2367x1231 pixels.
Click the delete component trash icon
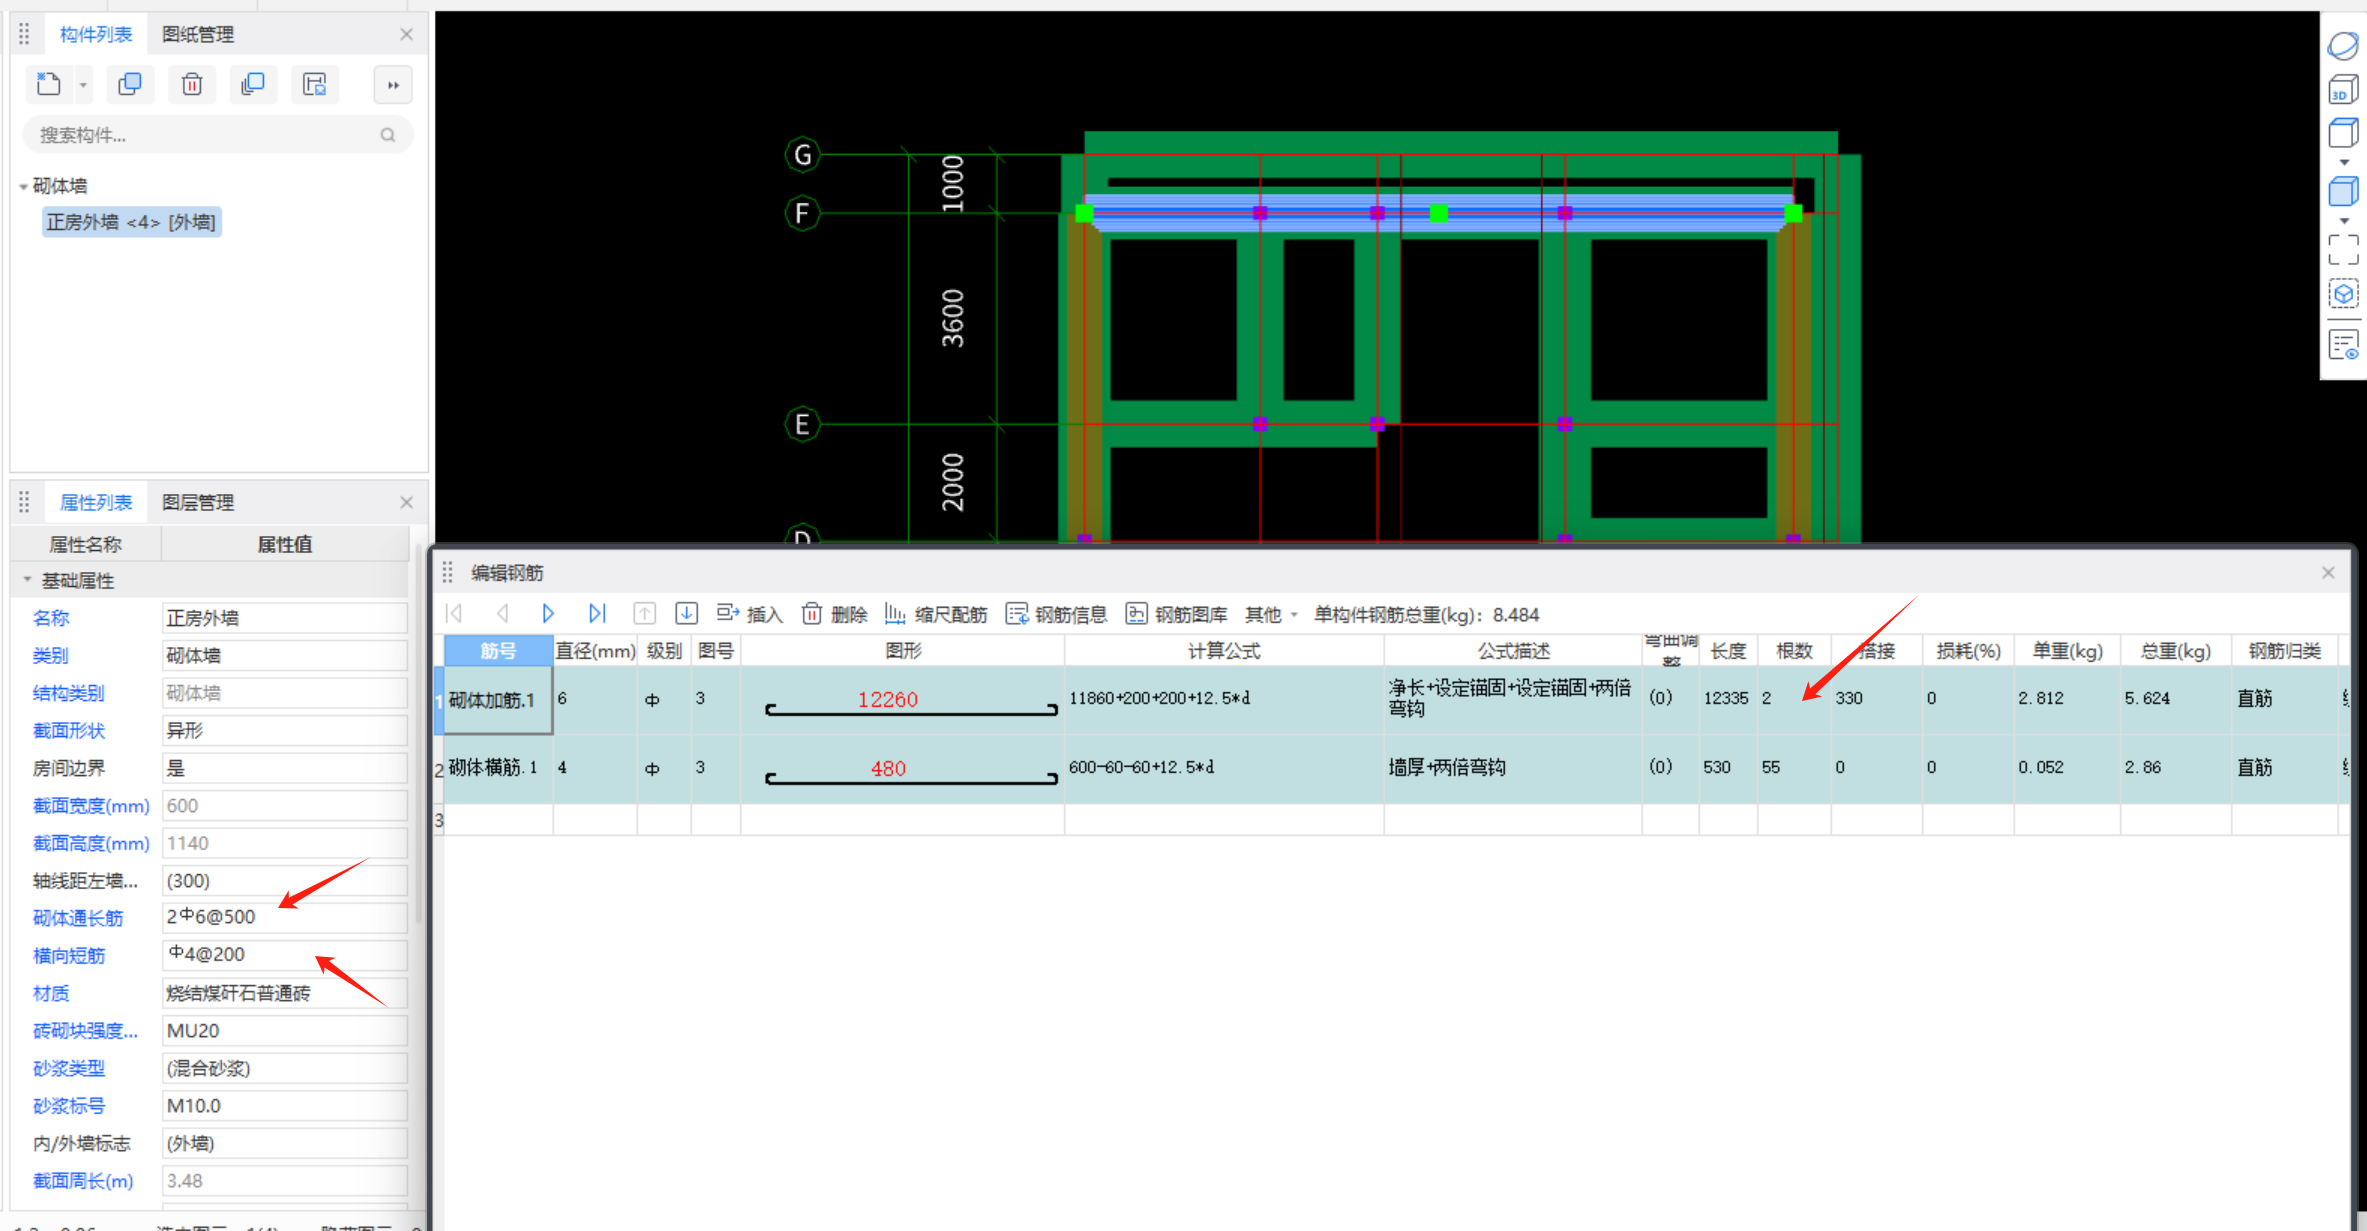[x=192, y=84]
